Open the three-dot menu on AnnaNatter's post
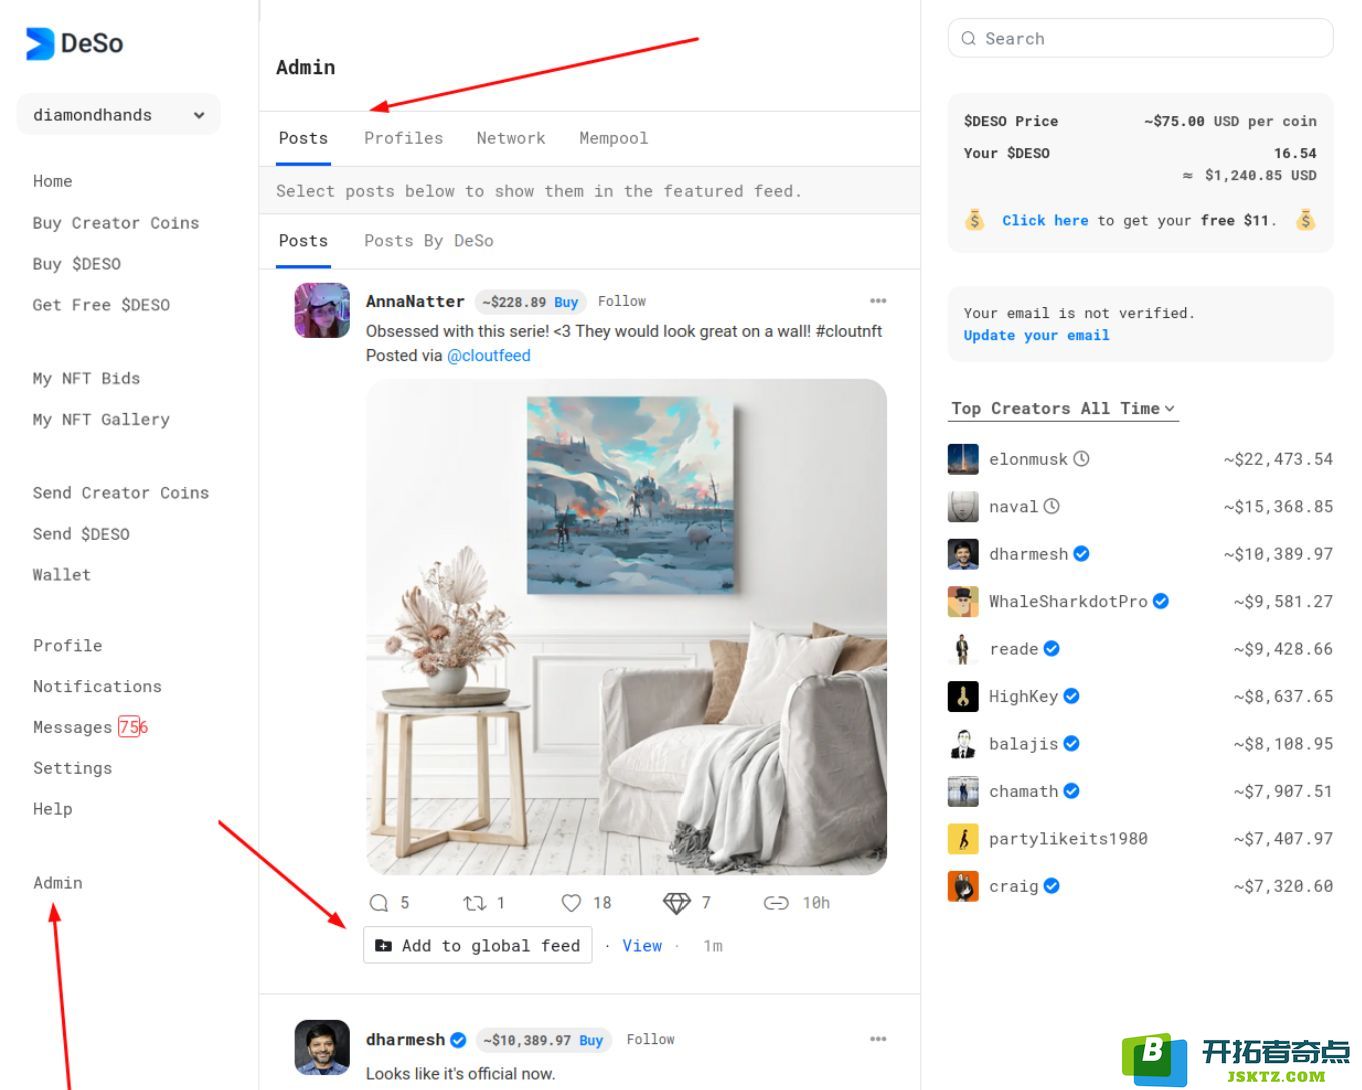Screen dimensions: 1362x1090 tap(878, 301)
